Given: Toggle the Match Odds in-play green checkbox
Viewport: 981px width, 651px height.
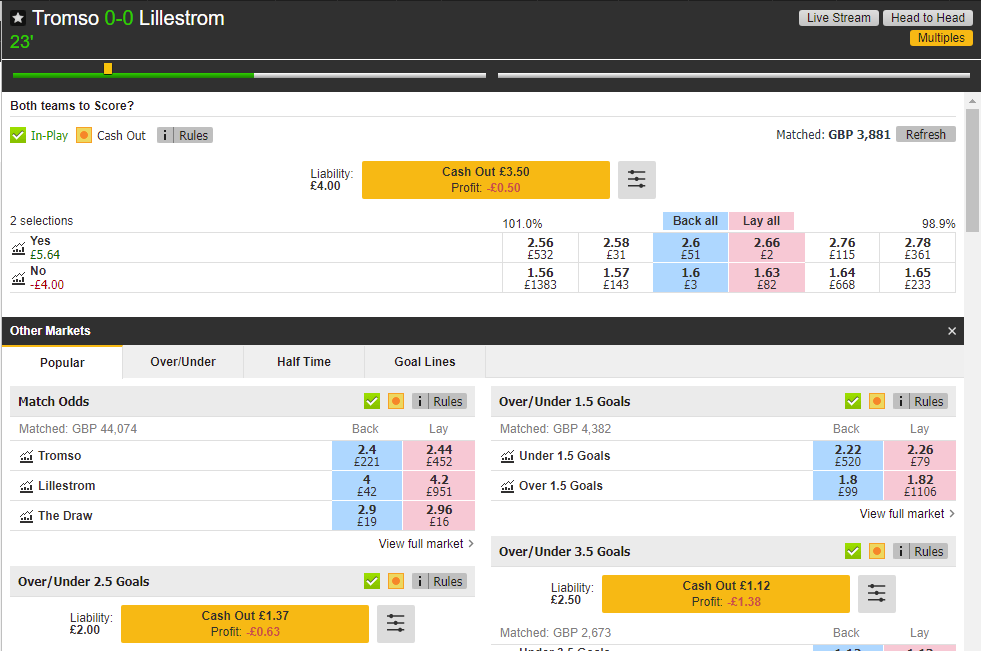Looking at the screenshot, I should pos(372,401).
